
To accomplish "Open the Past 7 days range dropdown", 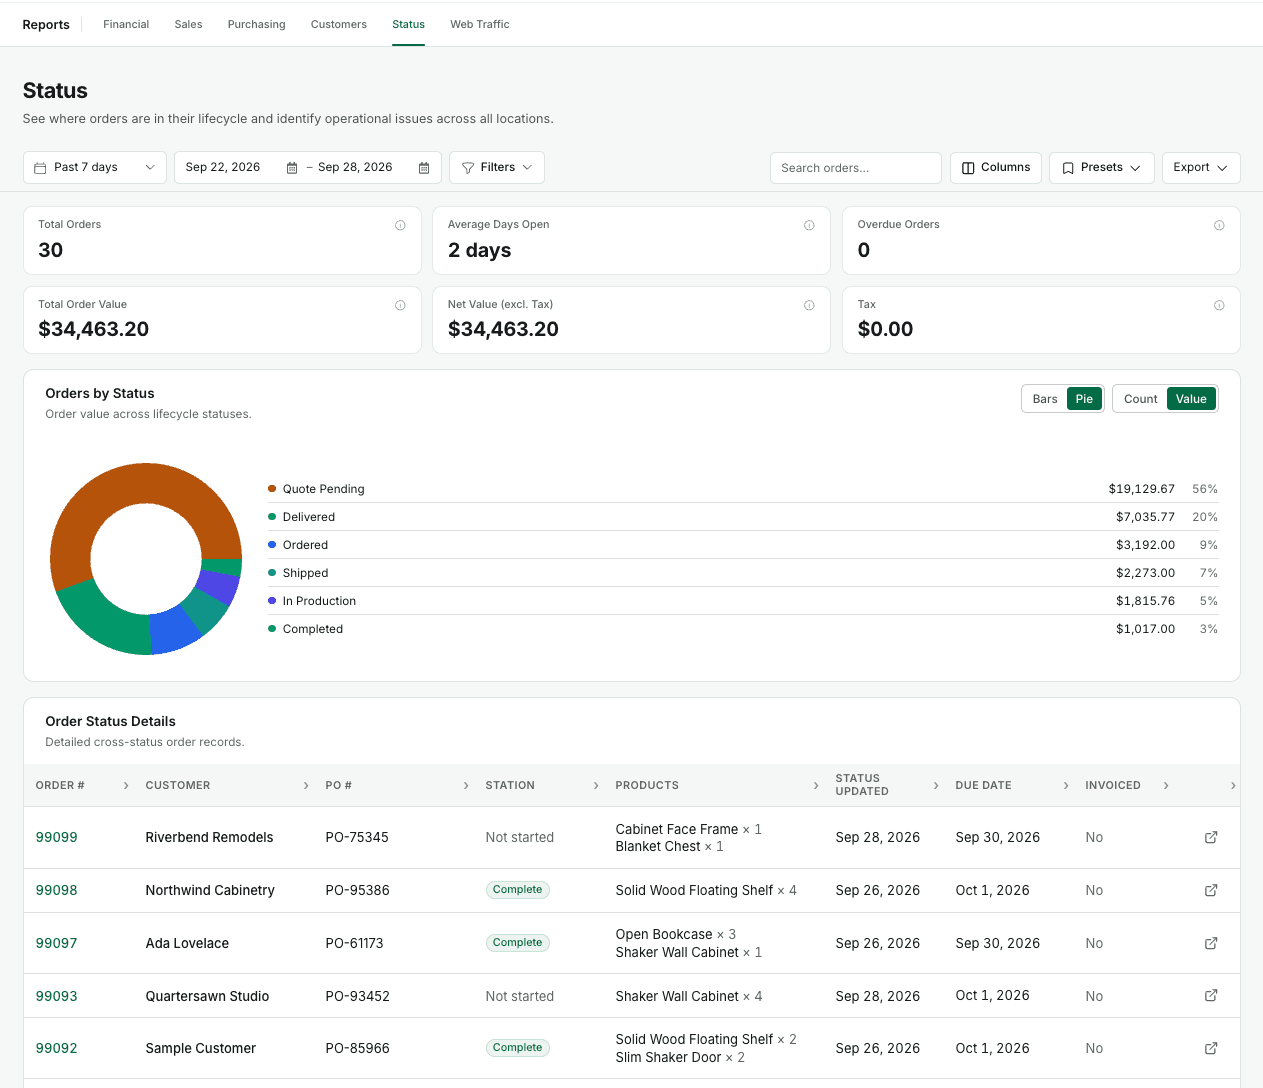I will (94, 168).
